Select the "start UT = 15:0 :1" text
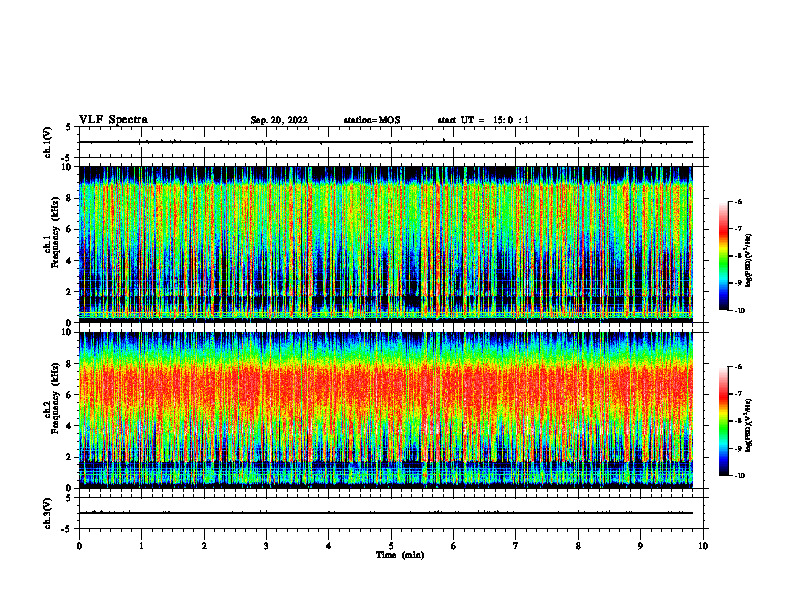 coord(483,120)
